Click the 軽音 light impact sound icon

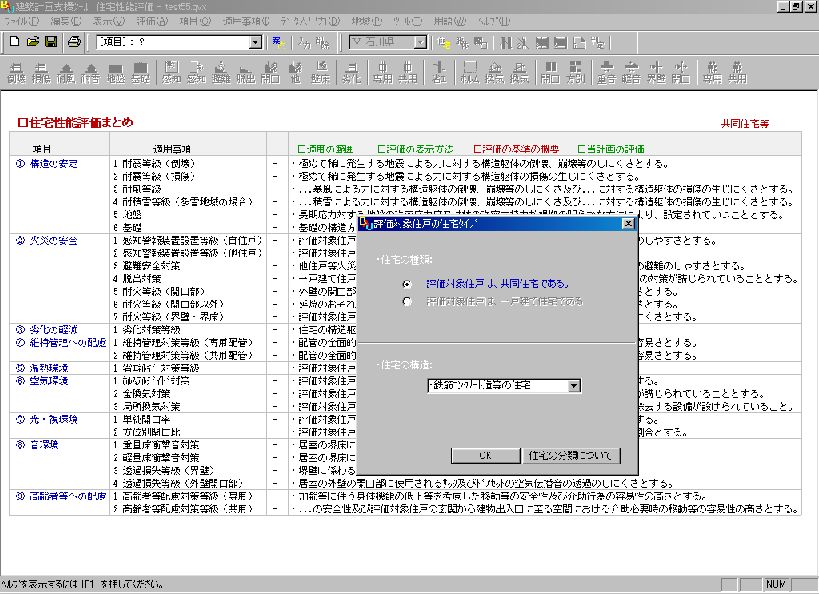click(x=631, y=73)
